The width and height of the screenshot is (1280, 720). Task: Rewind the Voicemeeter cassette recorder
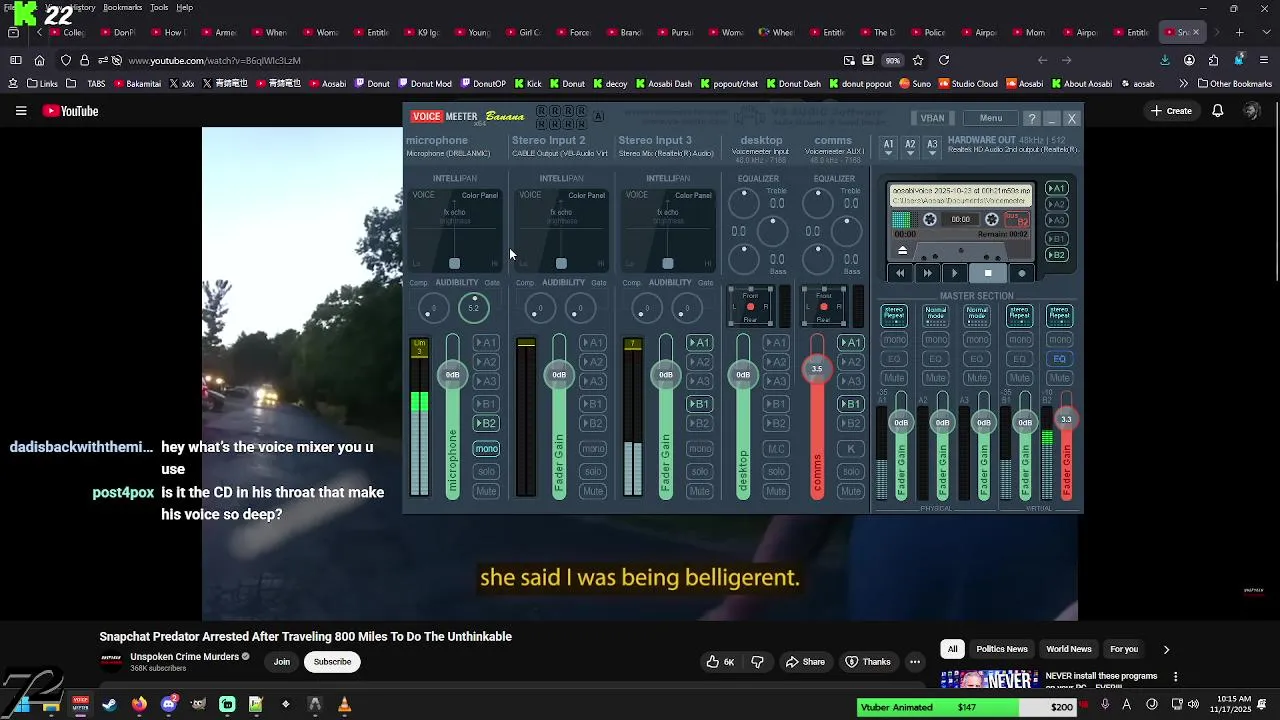(x=900, y=273)
